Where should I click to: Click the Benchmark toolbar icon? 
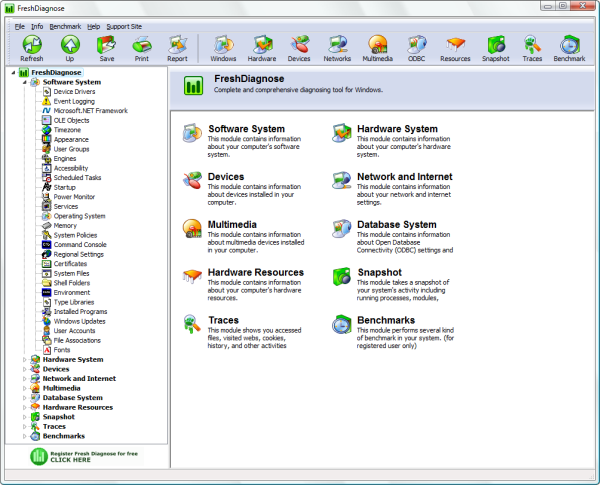(x=569, y=44)
